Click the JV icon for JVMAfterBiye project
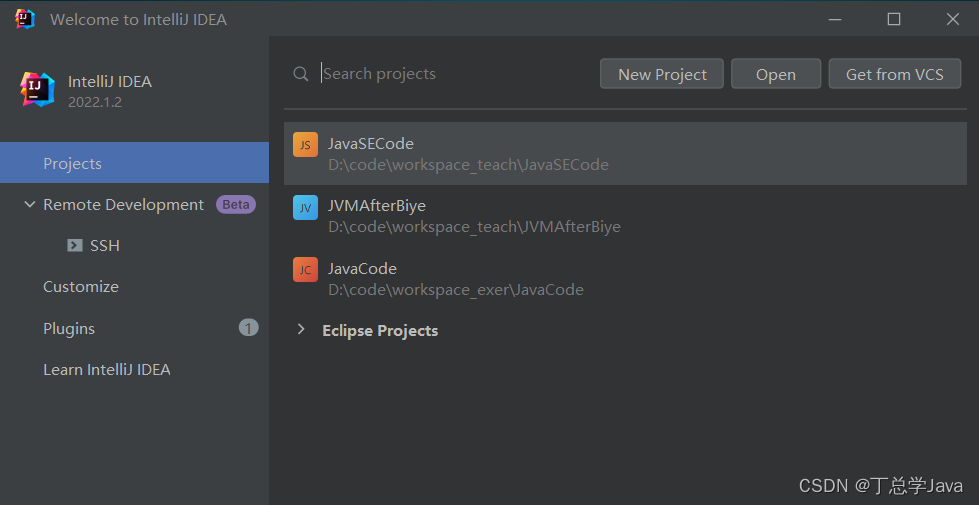 coord(305,207)
